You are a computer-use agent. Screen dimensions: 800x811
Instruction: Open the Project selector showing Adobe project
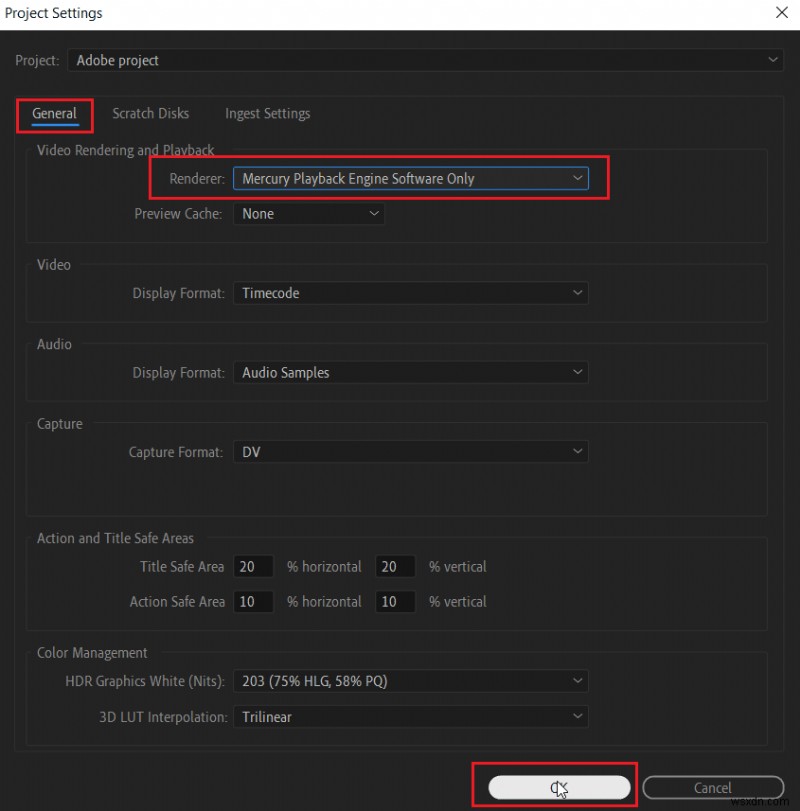[425, 60]
